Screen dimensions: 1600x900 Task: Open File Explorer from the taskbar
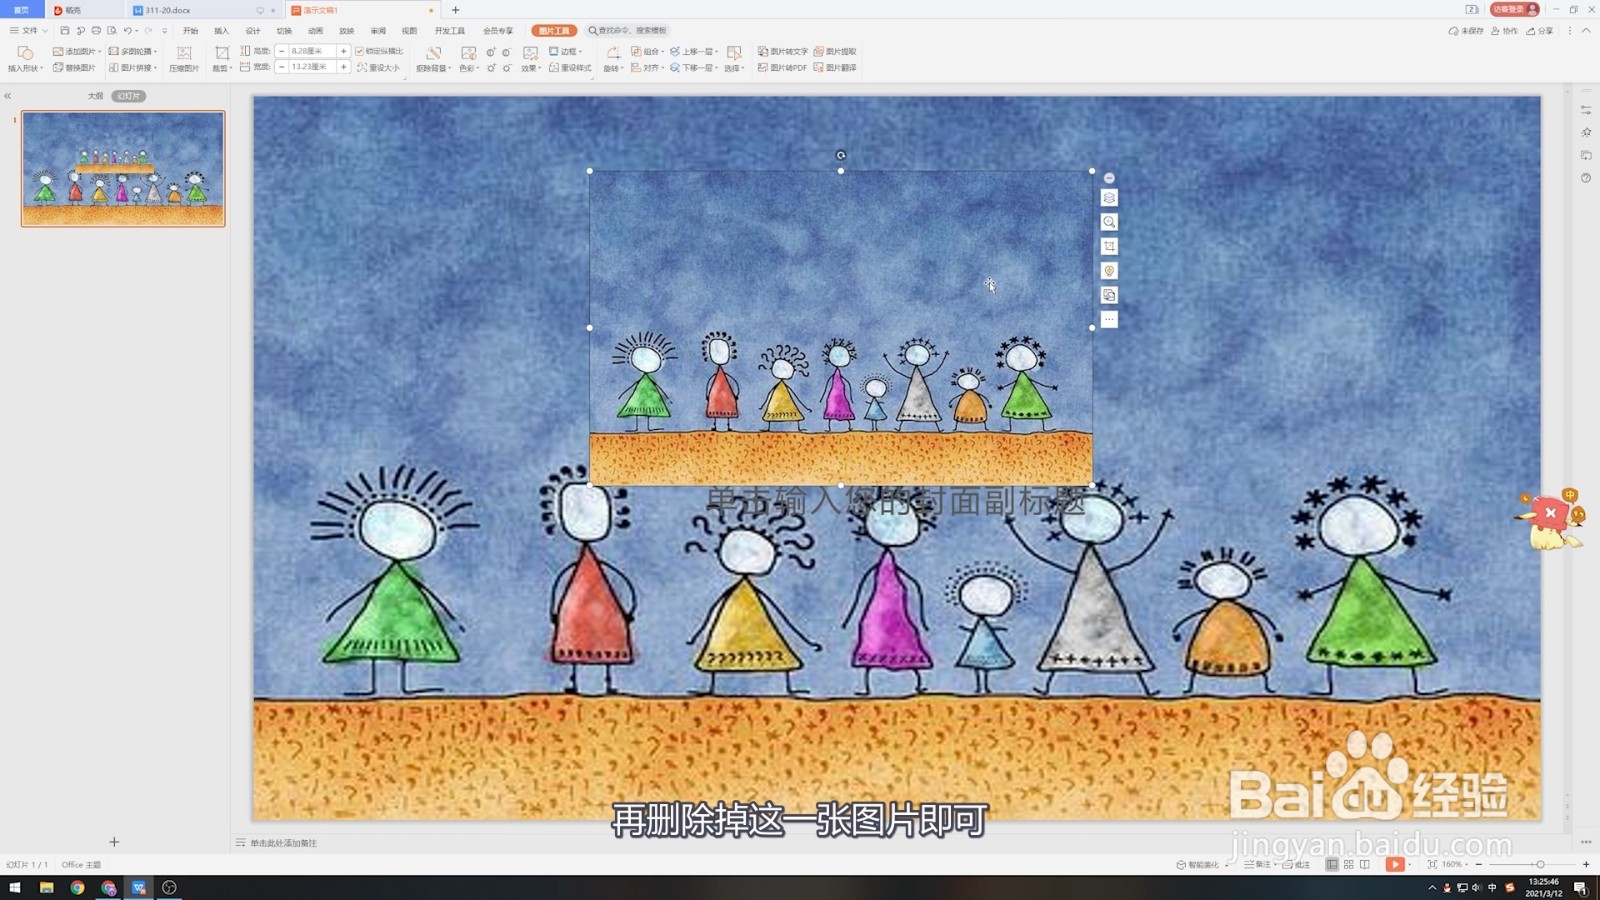(x=46, y=887)
